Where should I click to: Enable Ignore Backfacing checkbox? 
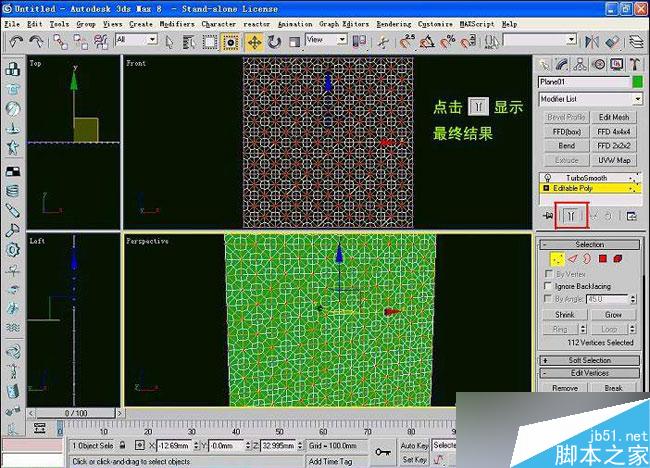pos(549,286)
